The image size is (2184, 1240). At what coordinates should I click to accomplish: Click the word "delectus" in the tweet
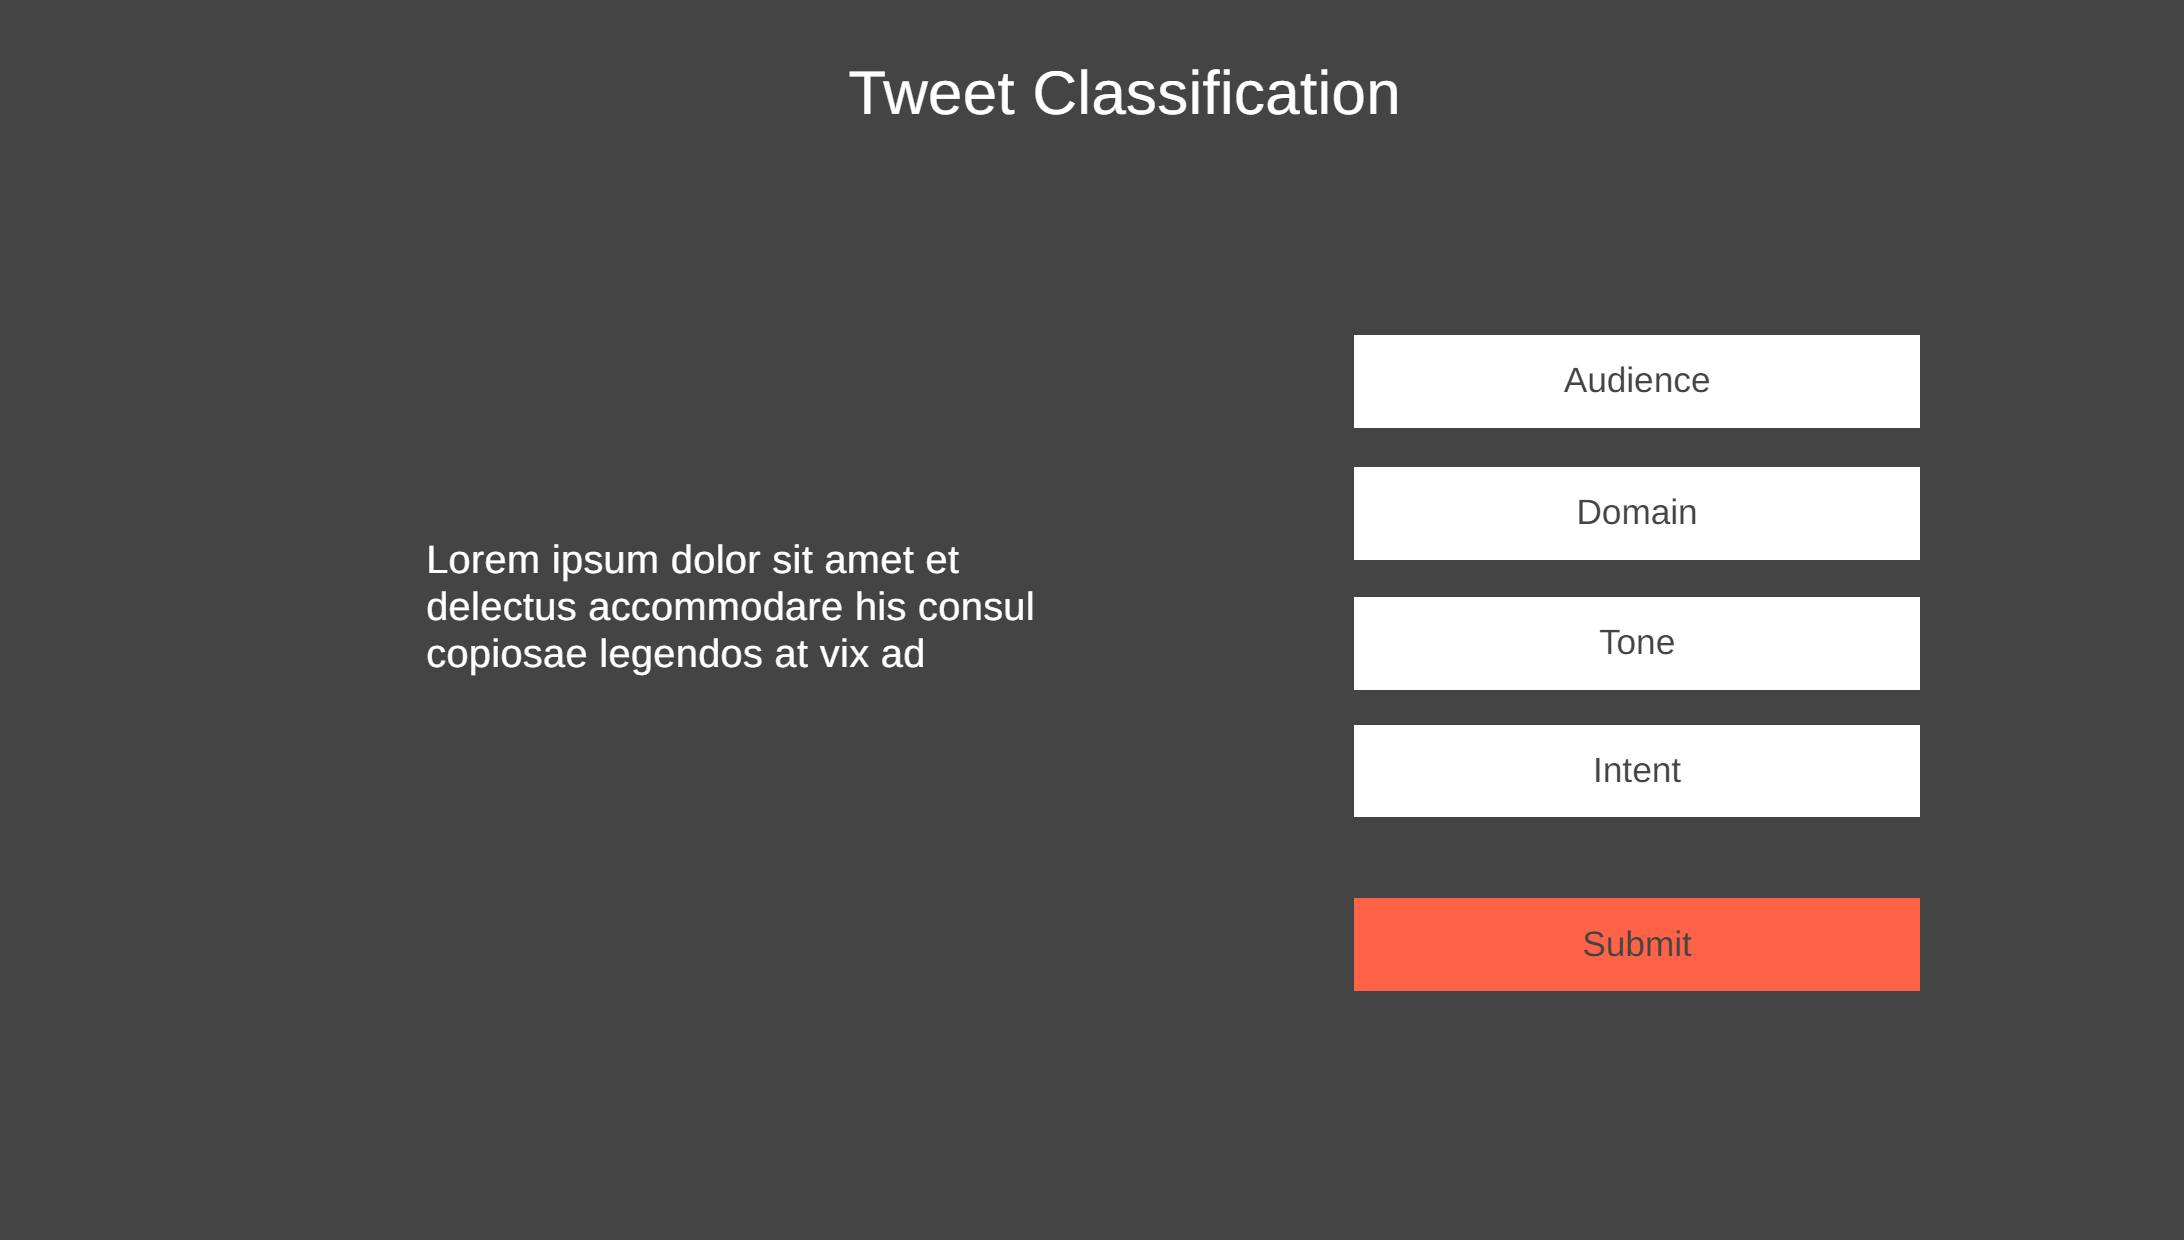tap(501, 607)
